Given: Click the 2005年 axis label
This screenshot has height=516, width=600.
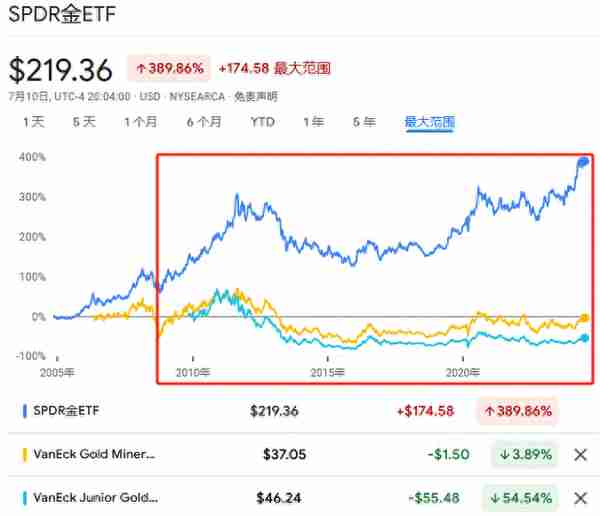Looking at the screenshot, I should click(57, 372).
